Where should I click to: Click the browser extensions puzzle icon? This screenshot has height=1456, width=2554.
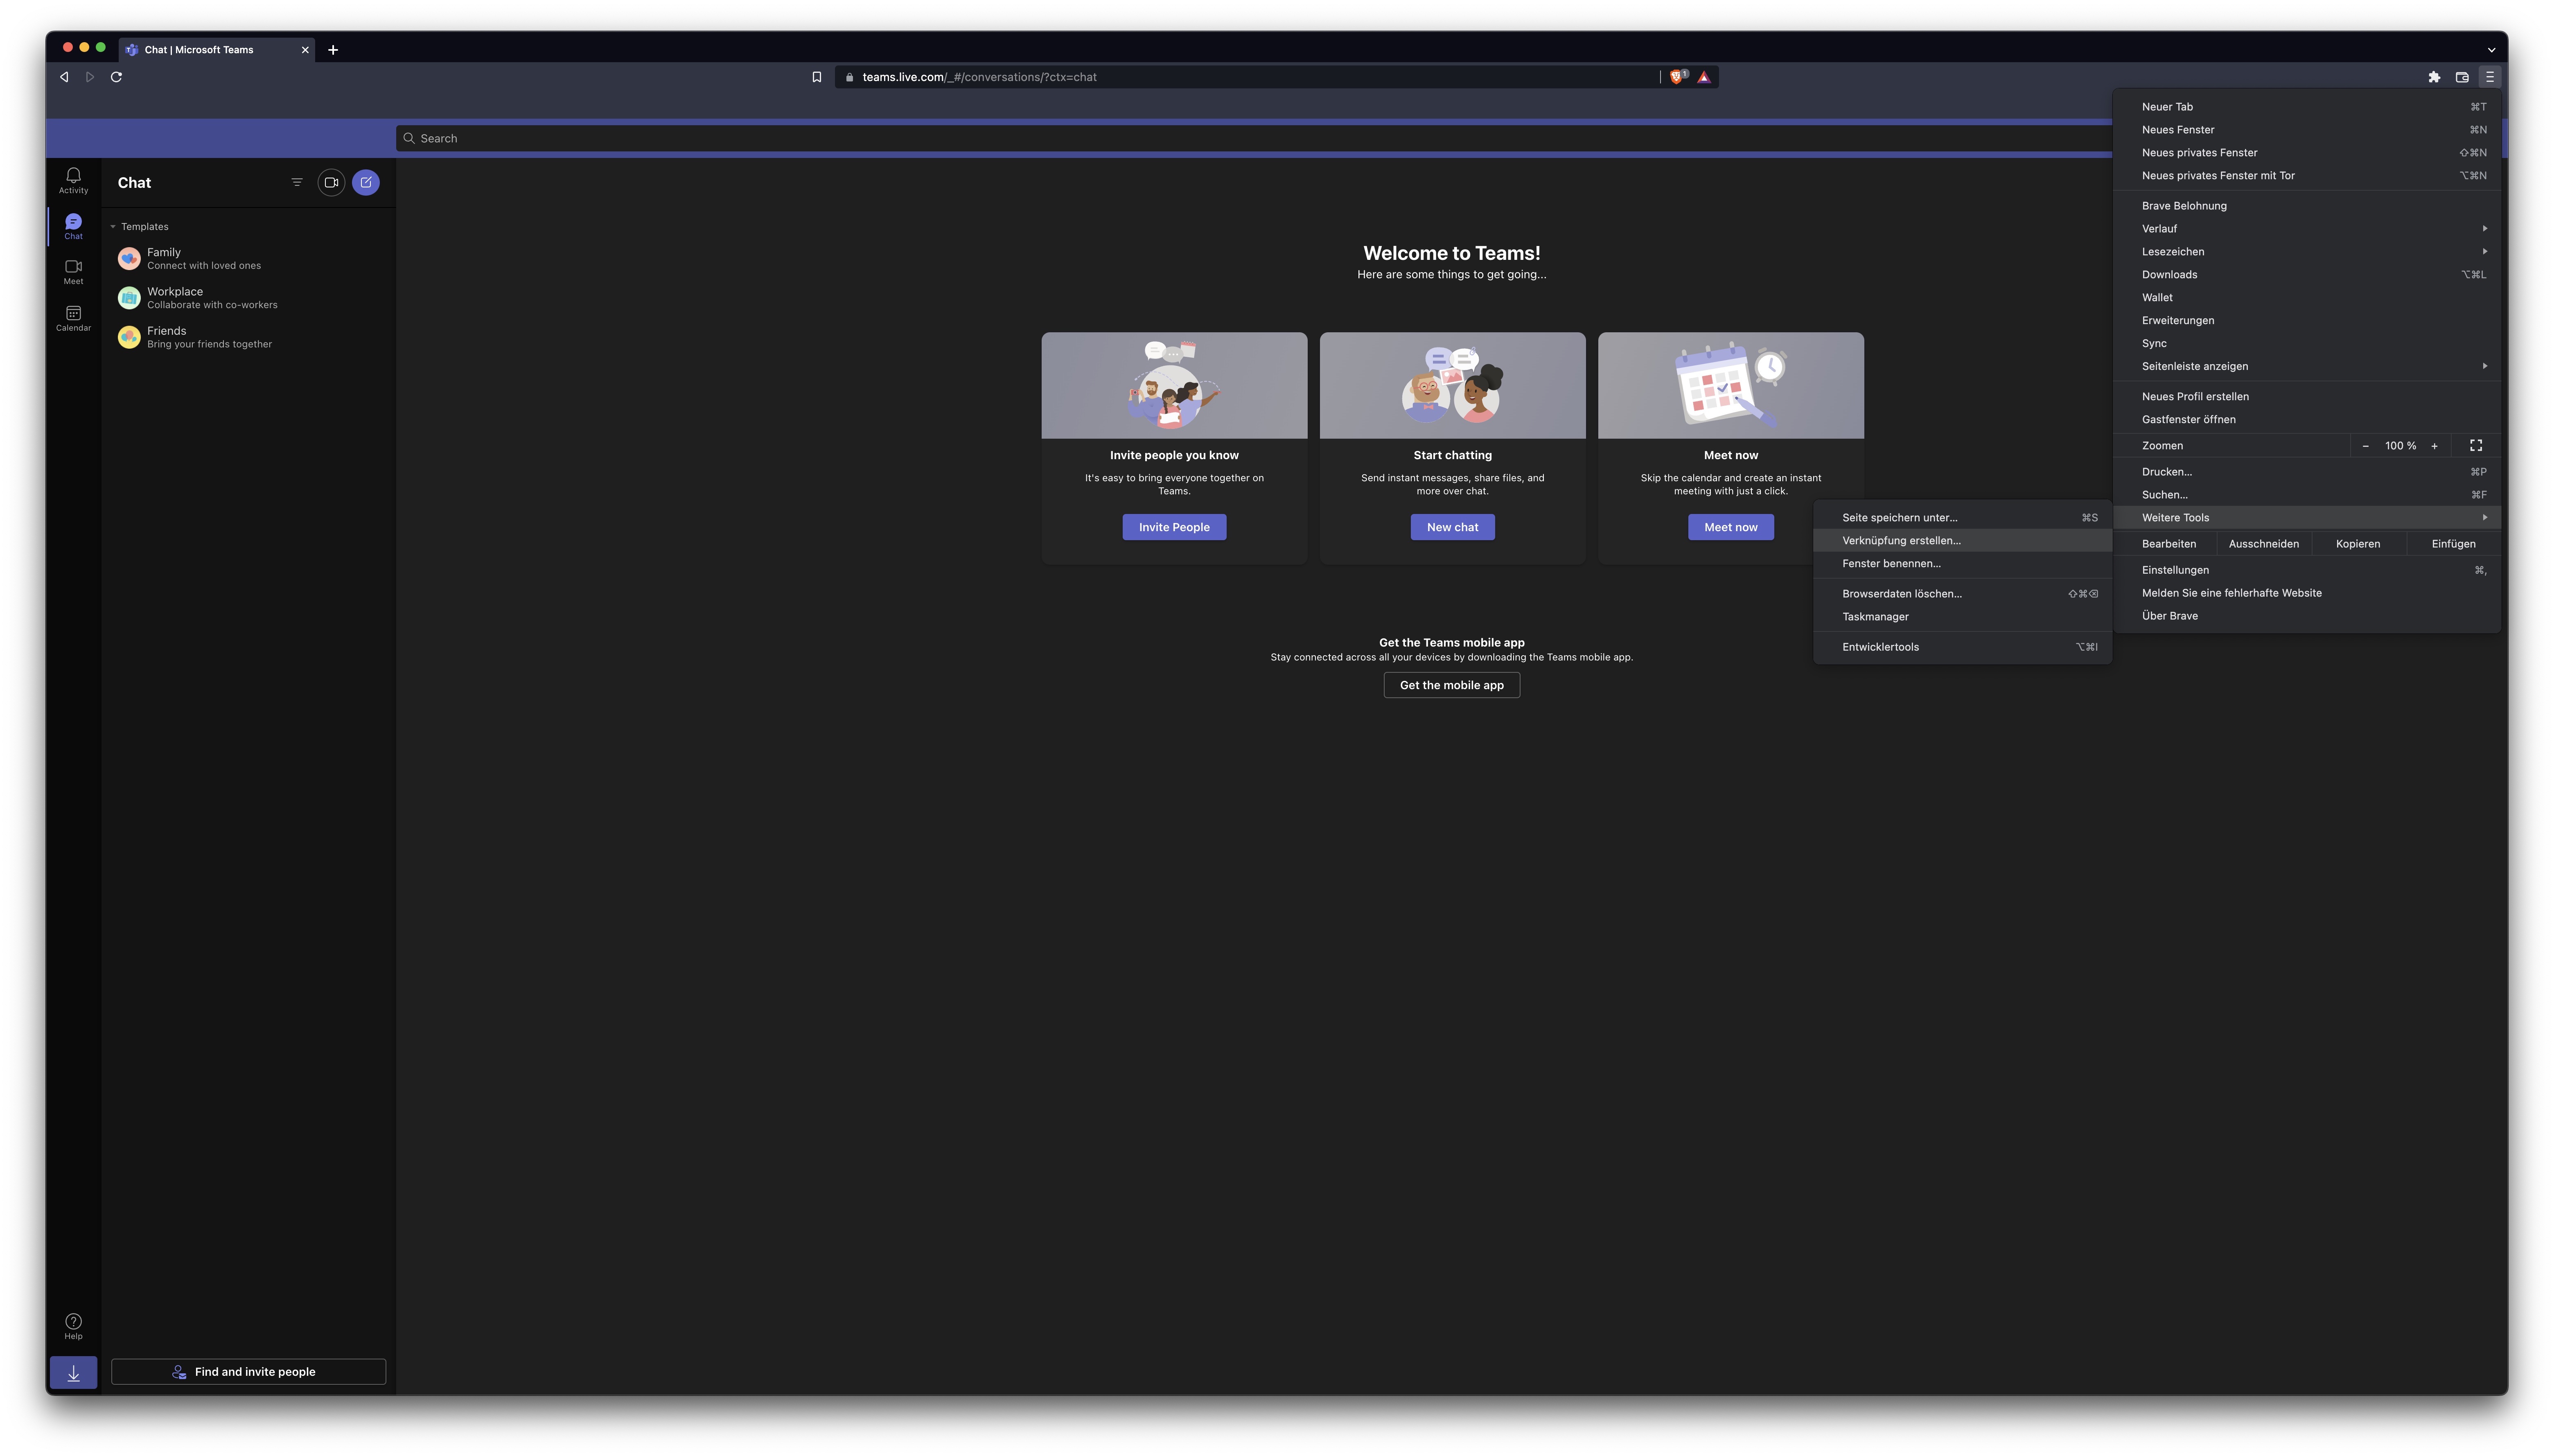(x=2435, y=76)
